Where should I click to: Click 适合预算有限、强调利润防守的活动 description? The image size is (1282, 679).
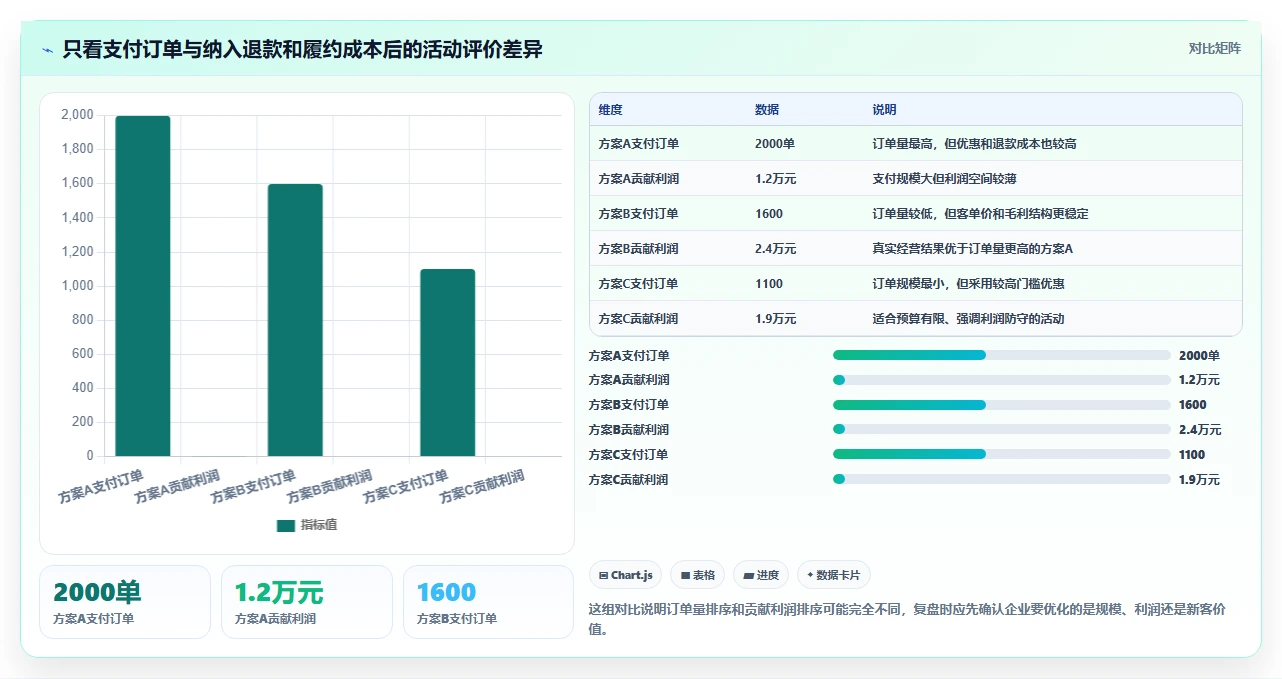(x=969, y=319)
